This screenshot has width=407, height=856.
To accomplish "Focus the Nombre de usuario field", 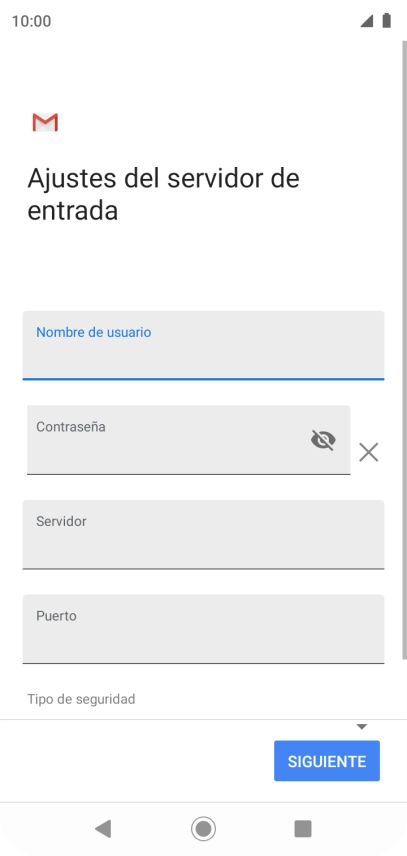I will pos(204,345).
